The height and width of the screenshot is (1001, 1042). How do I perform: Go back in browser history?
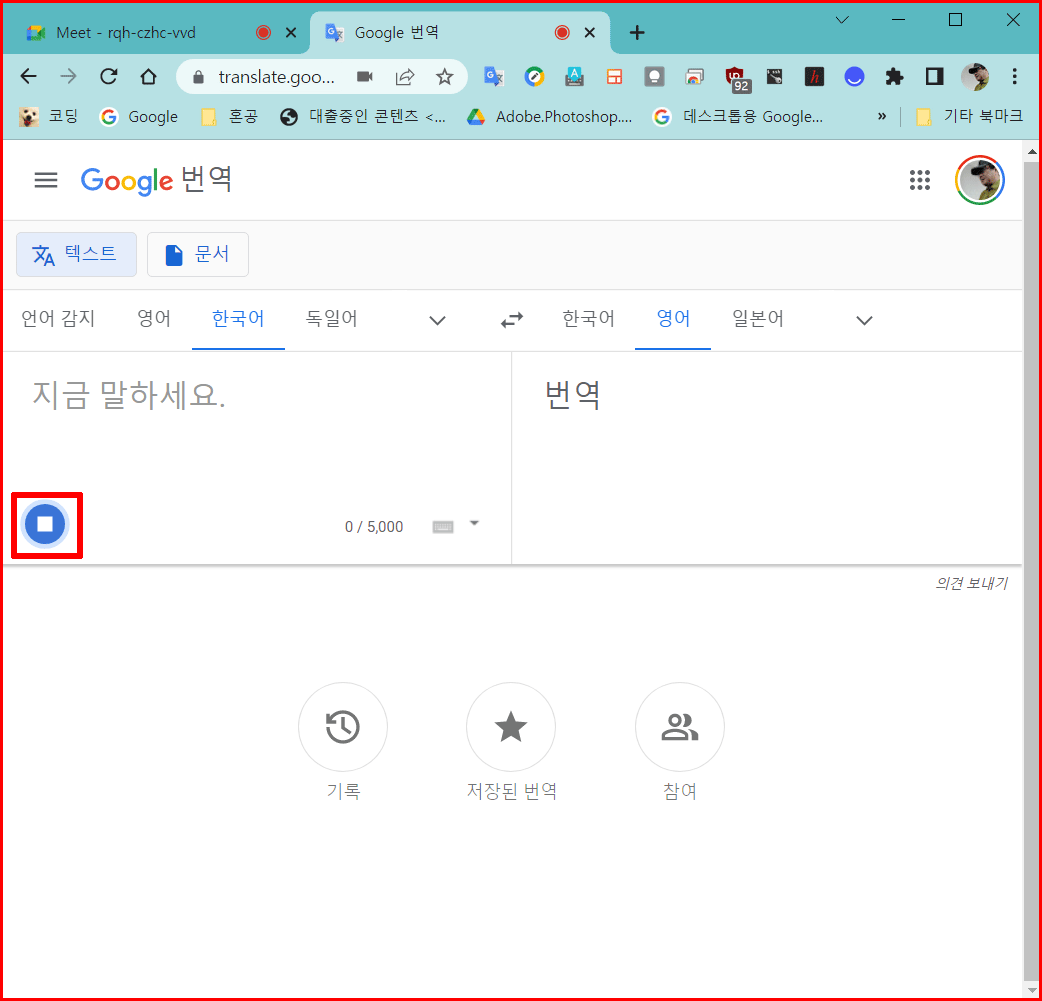click(x=29, y=76)
